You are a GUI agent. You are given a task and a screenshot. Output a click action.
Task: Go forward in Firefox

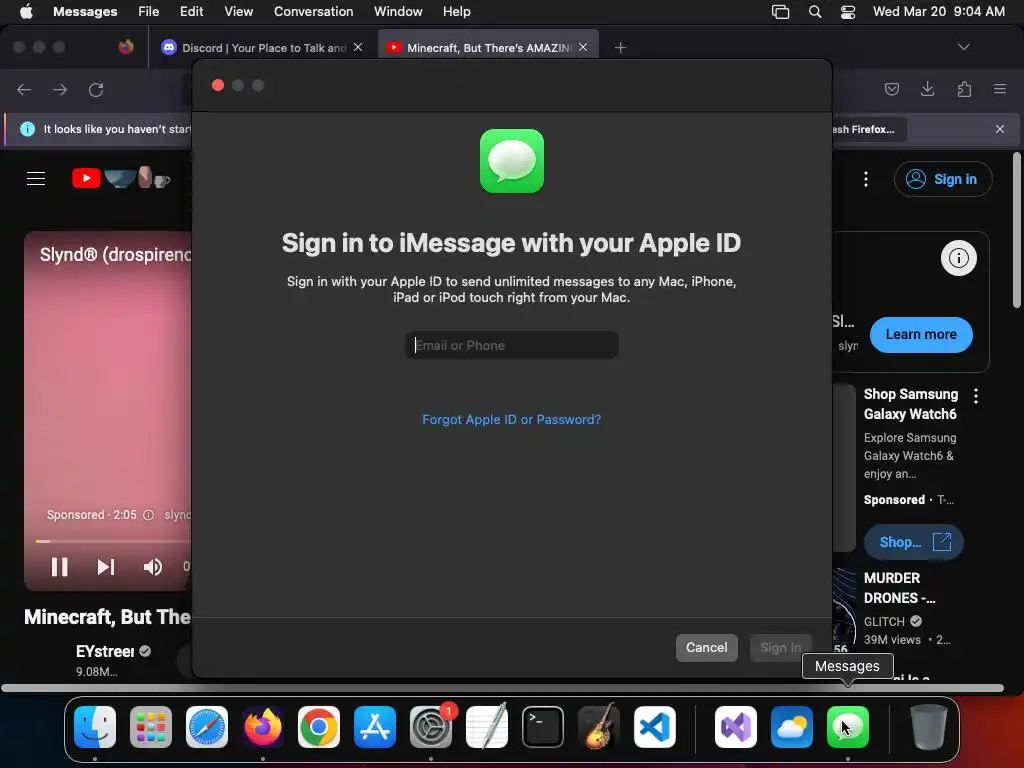coord(60,89)
